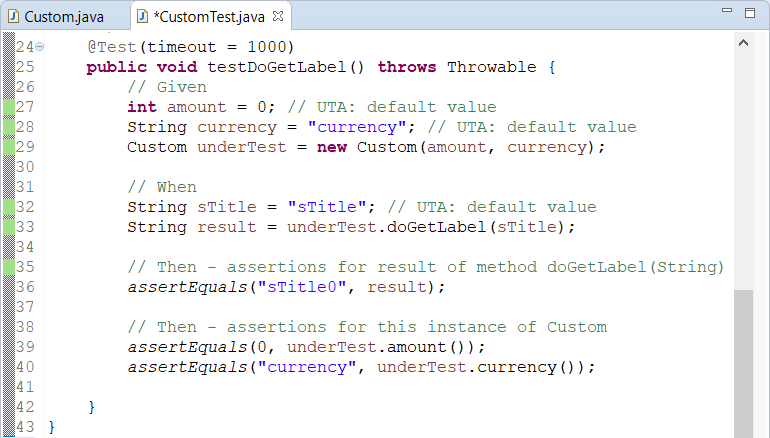Maximize the editor area

tap(750, 13)
